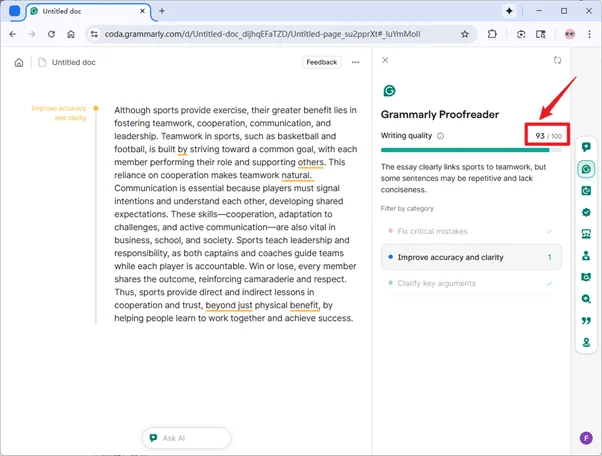The width and height of the screenshot is (602, 456).
Task: Open the browser three-dot menu
Action: tap(589, 34)
